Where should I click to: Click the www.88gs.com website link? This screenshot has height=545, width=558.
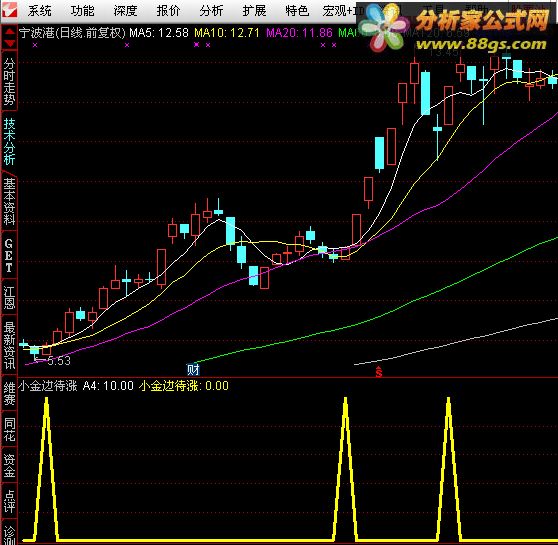[x=481, y=44]
